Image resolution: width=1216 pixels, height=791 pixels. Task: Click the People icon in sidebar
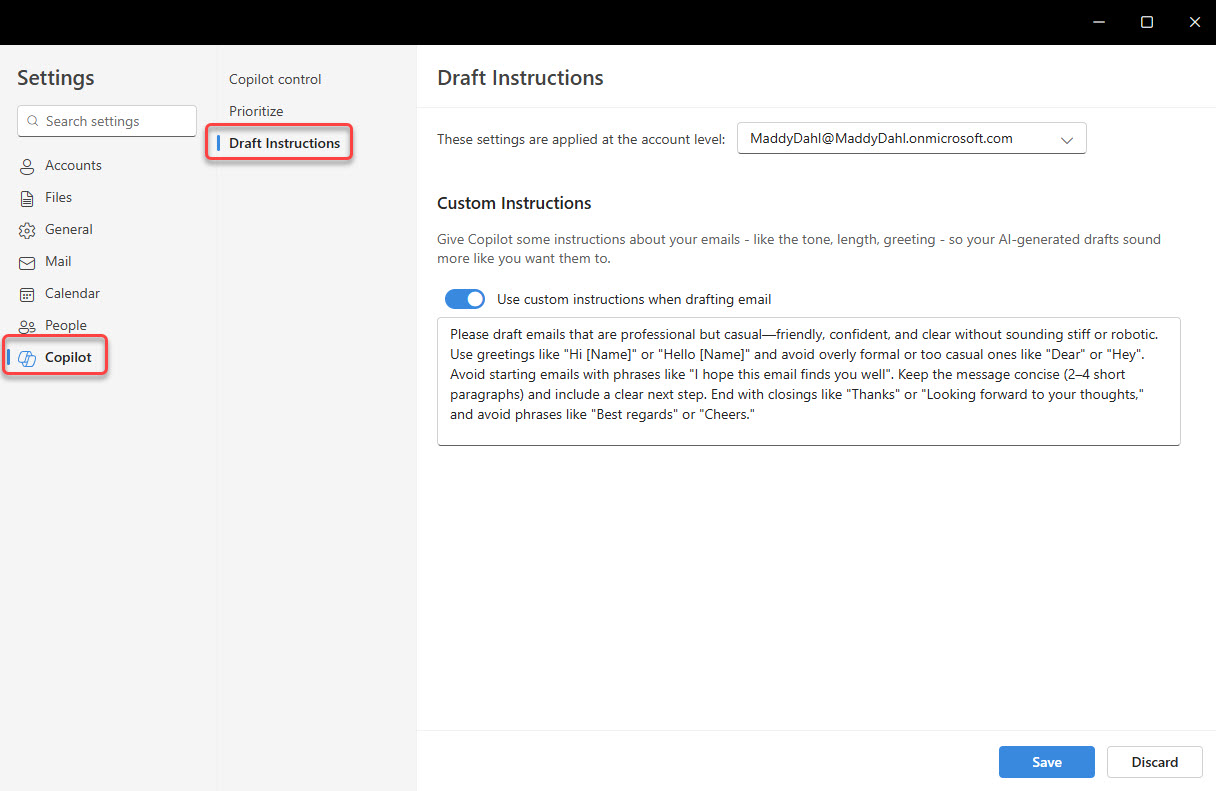click(27, 326)
